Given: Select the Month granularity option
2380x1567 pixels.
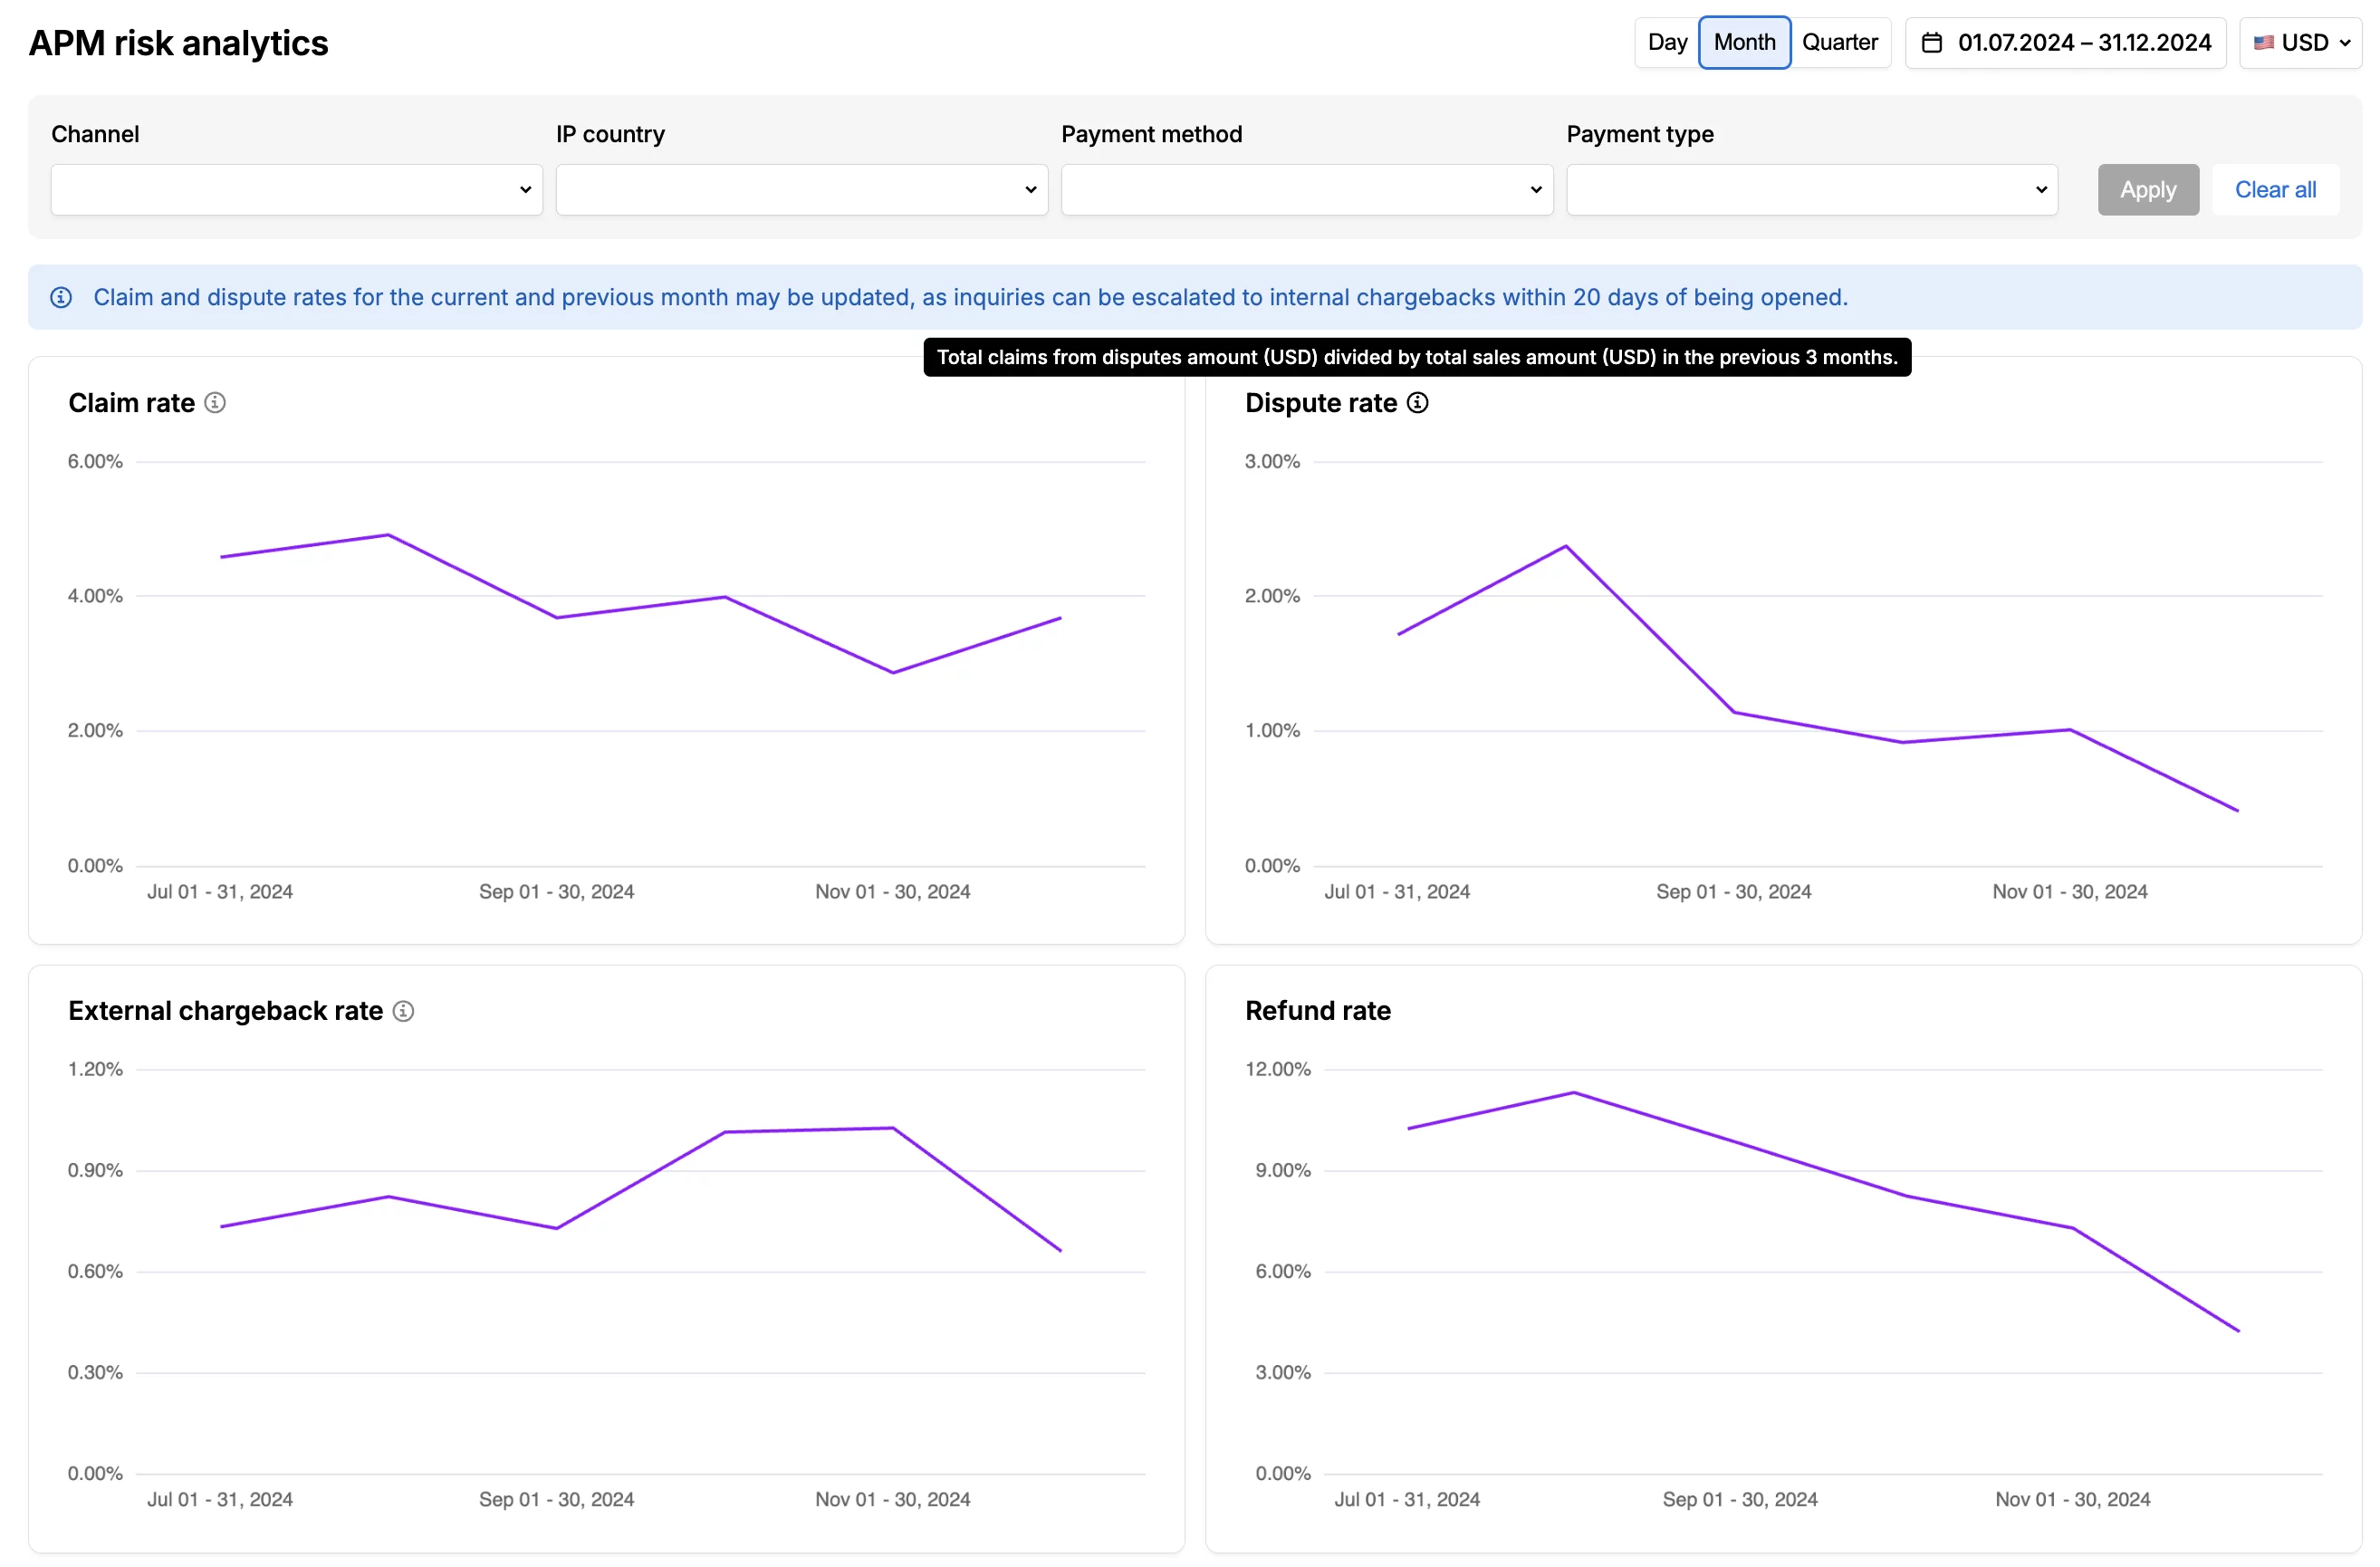Looking at the screenshot, I should tap(1744, 42).
